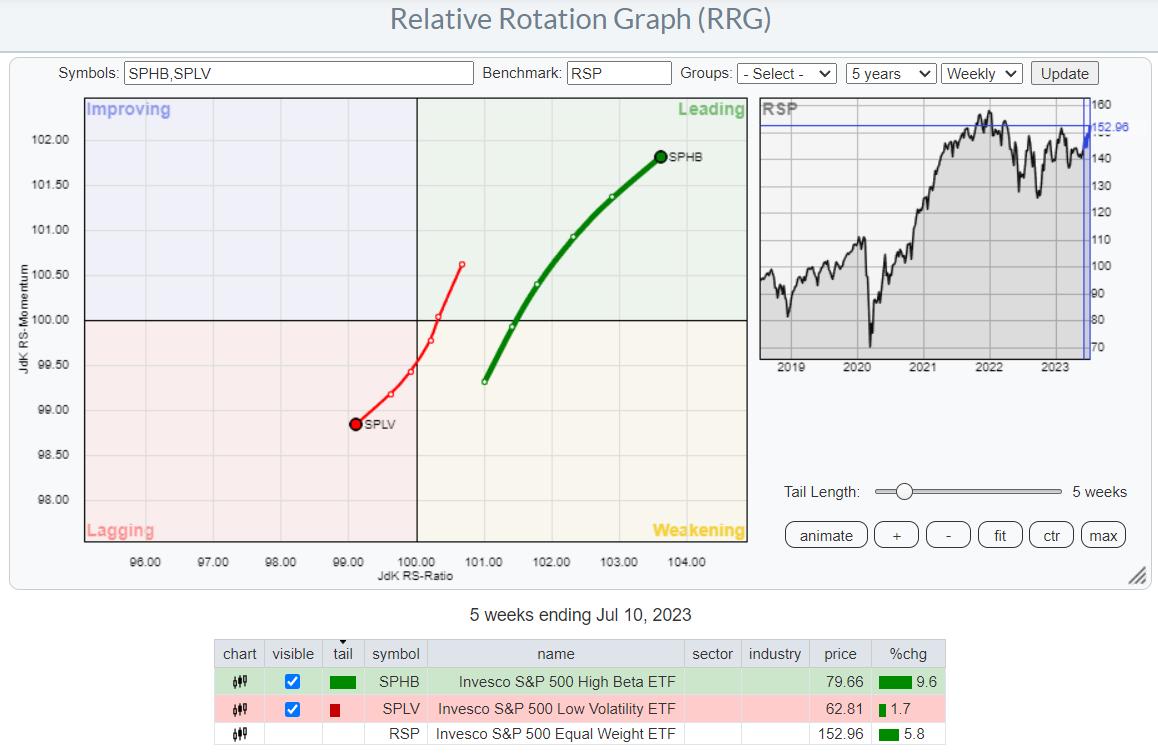
Task: Open the SPHB row chart icon
Action: tap(240, 682)
